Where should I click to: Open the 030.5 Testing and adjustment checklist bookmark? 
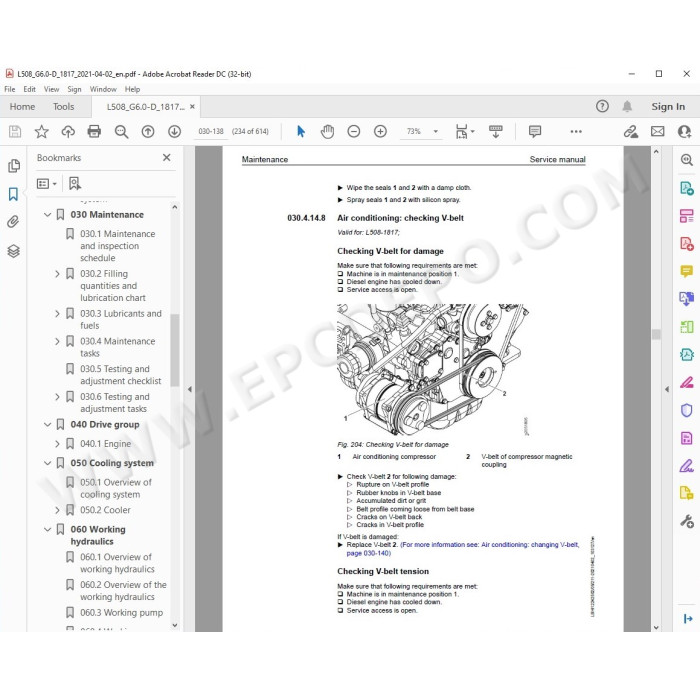coord(121,375)
